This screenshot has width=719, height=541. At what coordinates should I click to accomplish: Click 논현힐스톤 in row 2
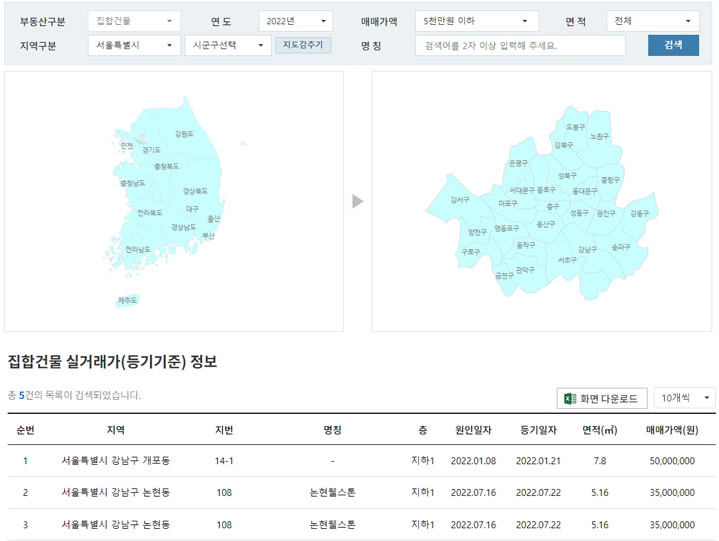point(332,492)
